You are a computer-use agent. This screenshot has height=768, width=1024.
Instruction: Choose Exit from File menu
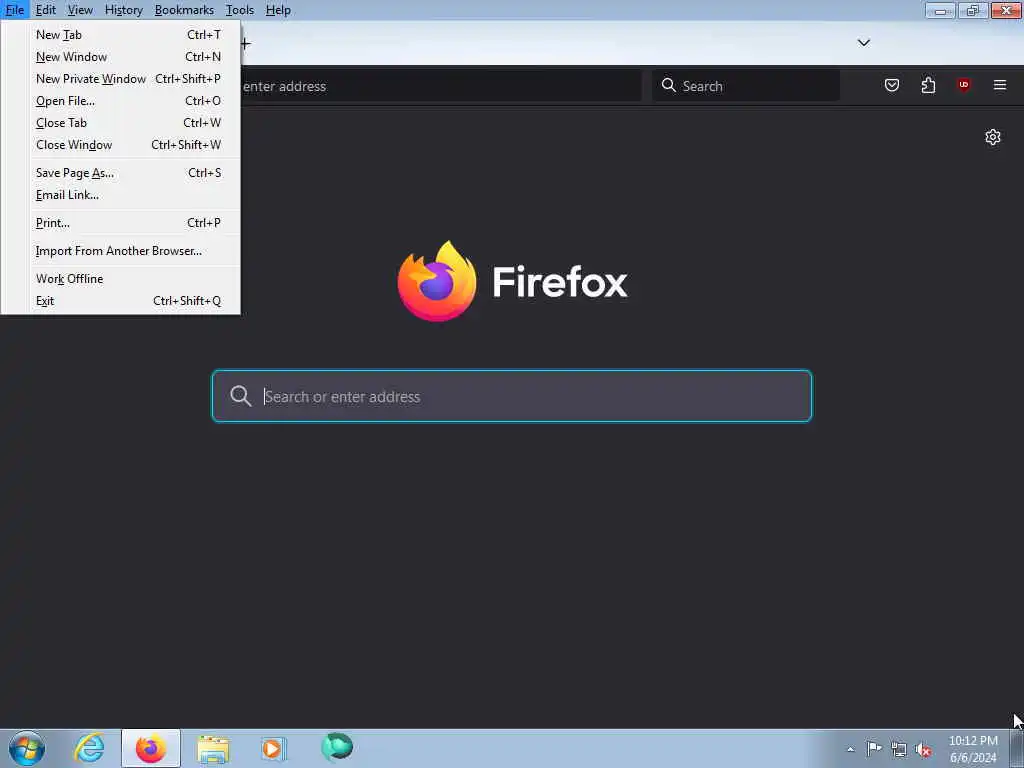121,301
